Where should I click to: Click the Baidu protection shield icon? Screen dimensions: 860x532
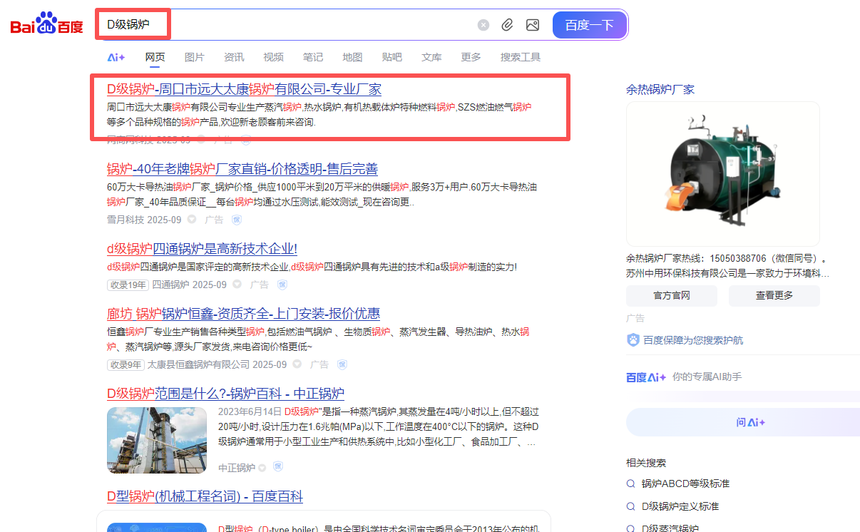[x=633, y=340]
